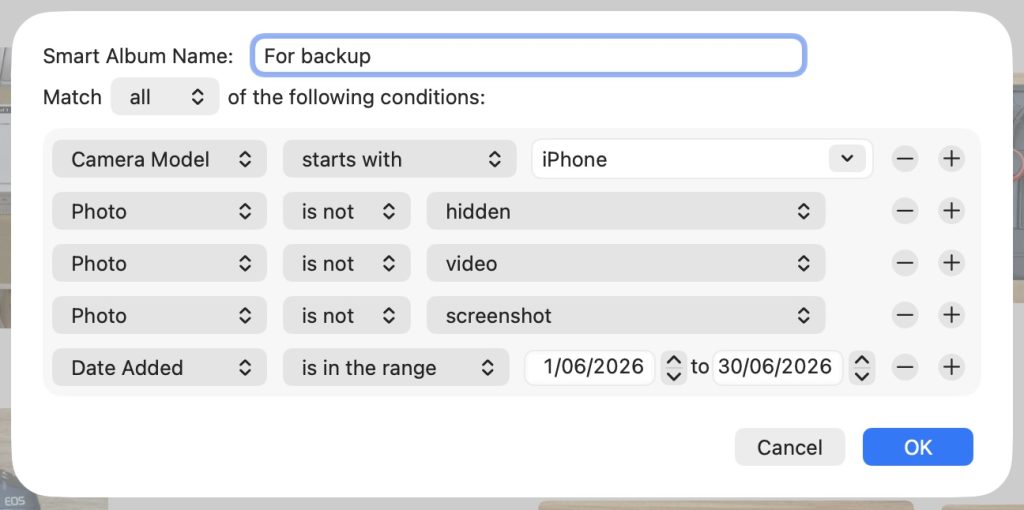Cancel the smart album dialog
This screenshot has width=1024, height=510.
pos(790,447)
